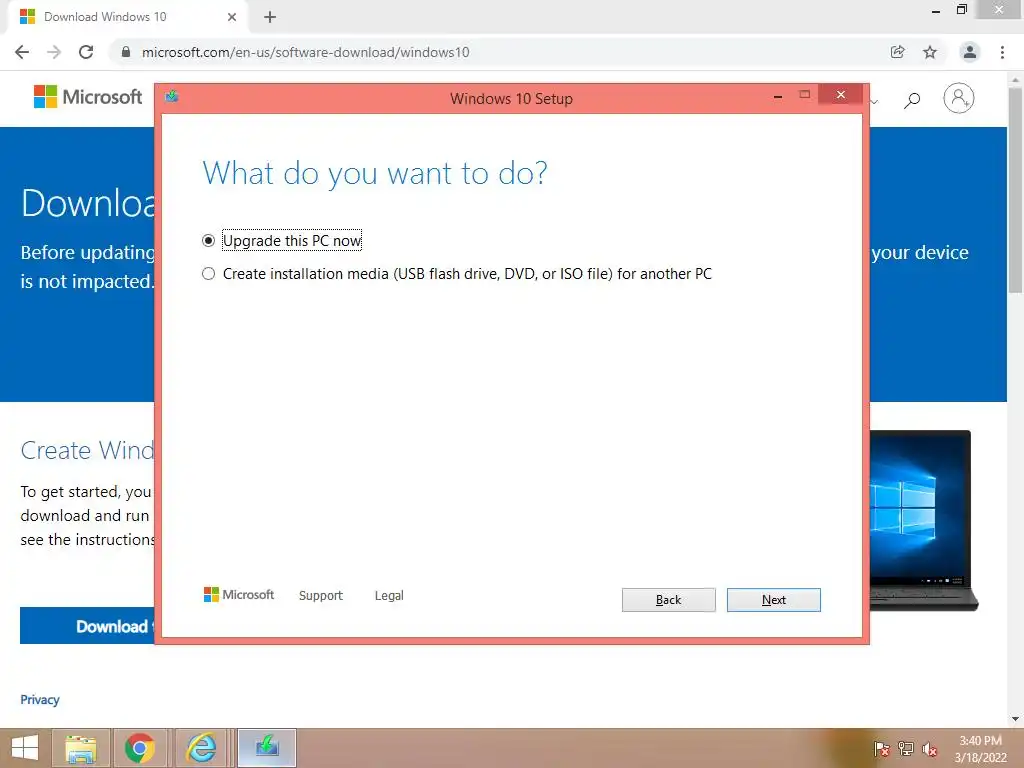This screenshot has width=1024, height=768.
Task: Open the Windows Start button
Action: click(25, 748)
